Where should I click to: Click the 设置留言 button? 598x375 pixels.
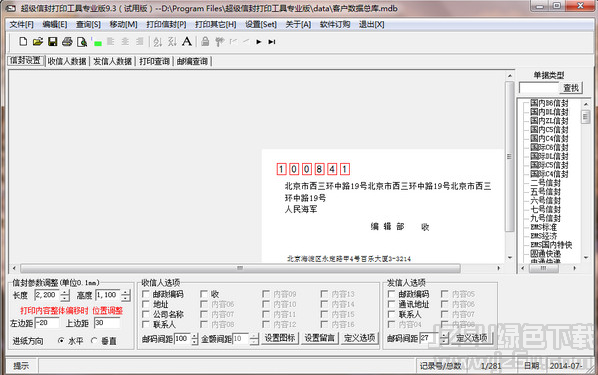point(319,338)
